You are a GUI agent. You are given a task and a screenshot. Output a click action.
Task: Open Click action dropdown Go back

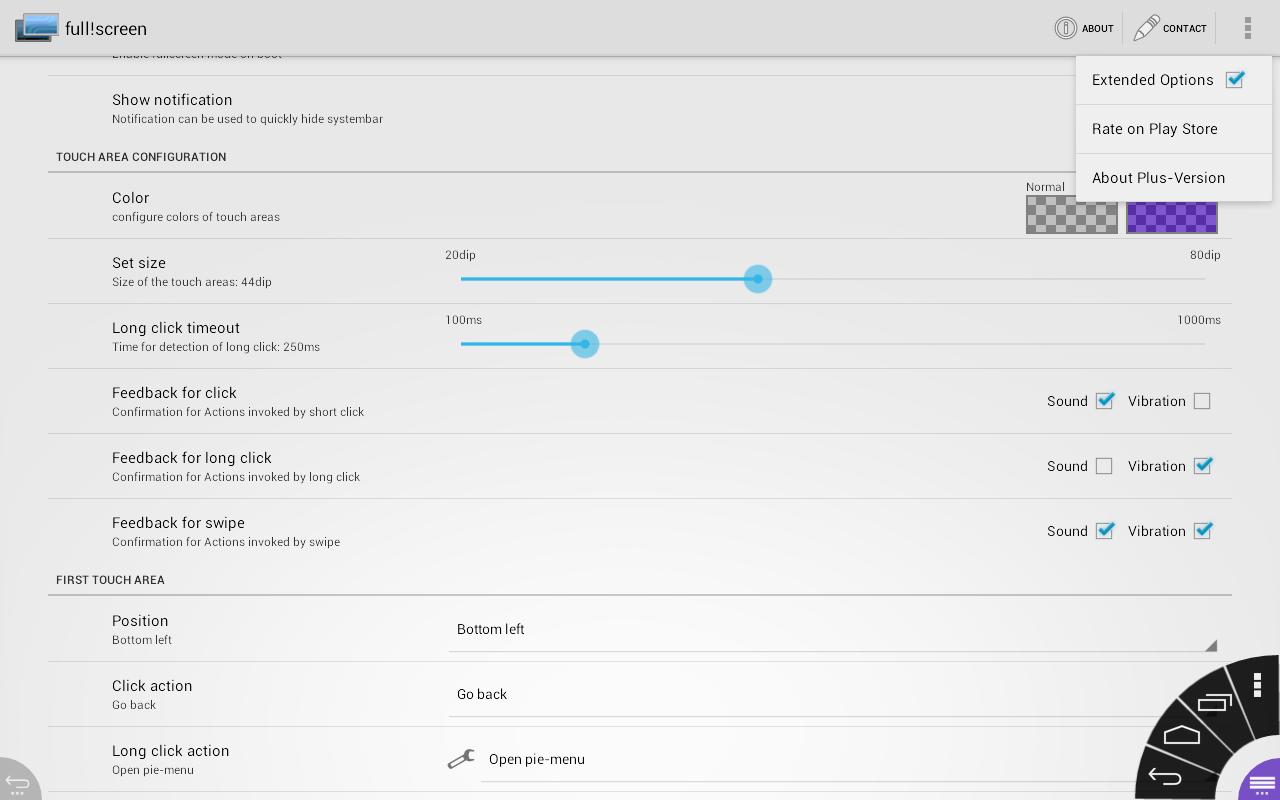tap(832, 695)
